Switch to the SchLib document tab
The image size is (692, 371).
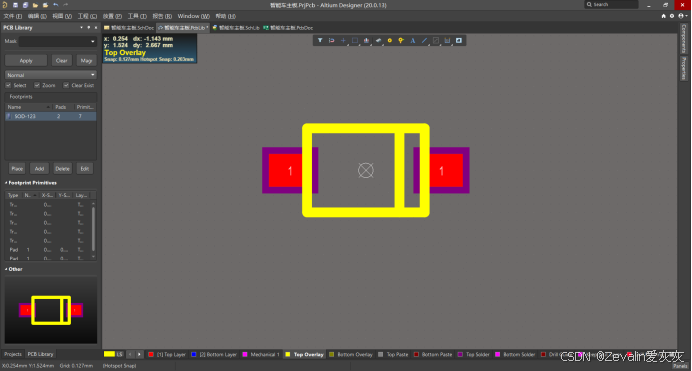point(236,28)
